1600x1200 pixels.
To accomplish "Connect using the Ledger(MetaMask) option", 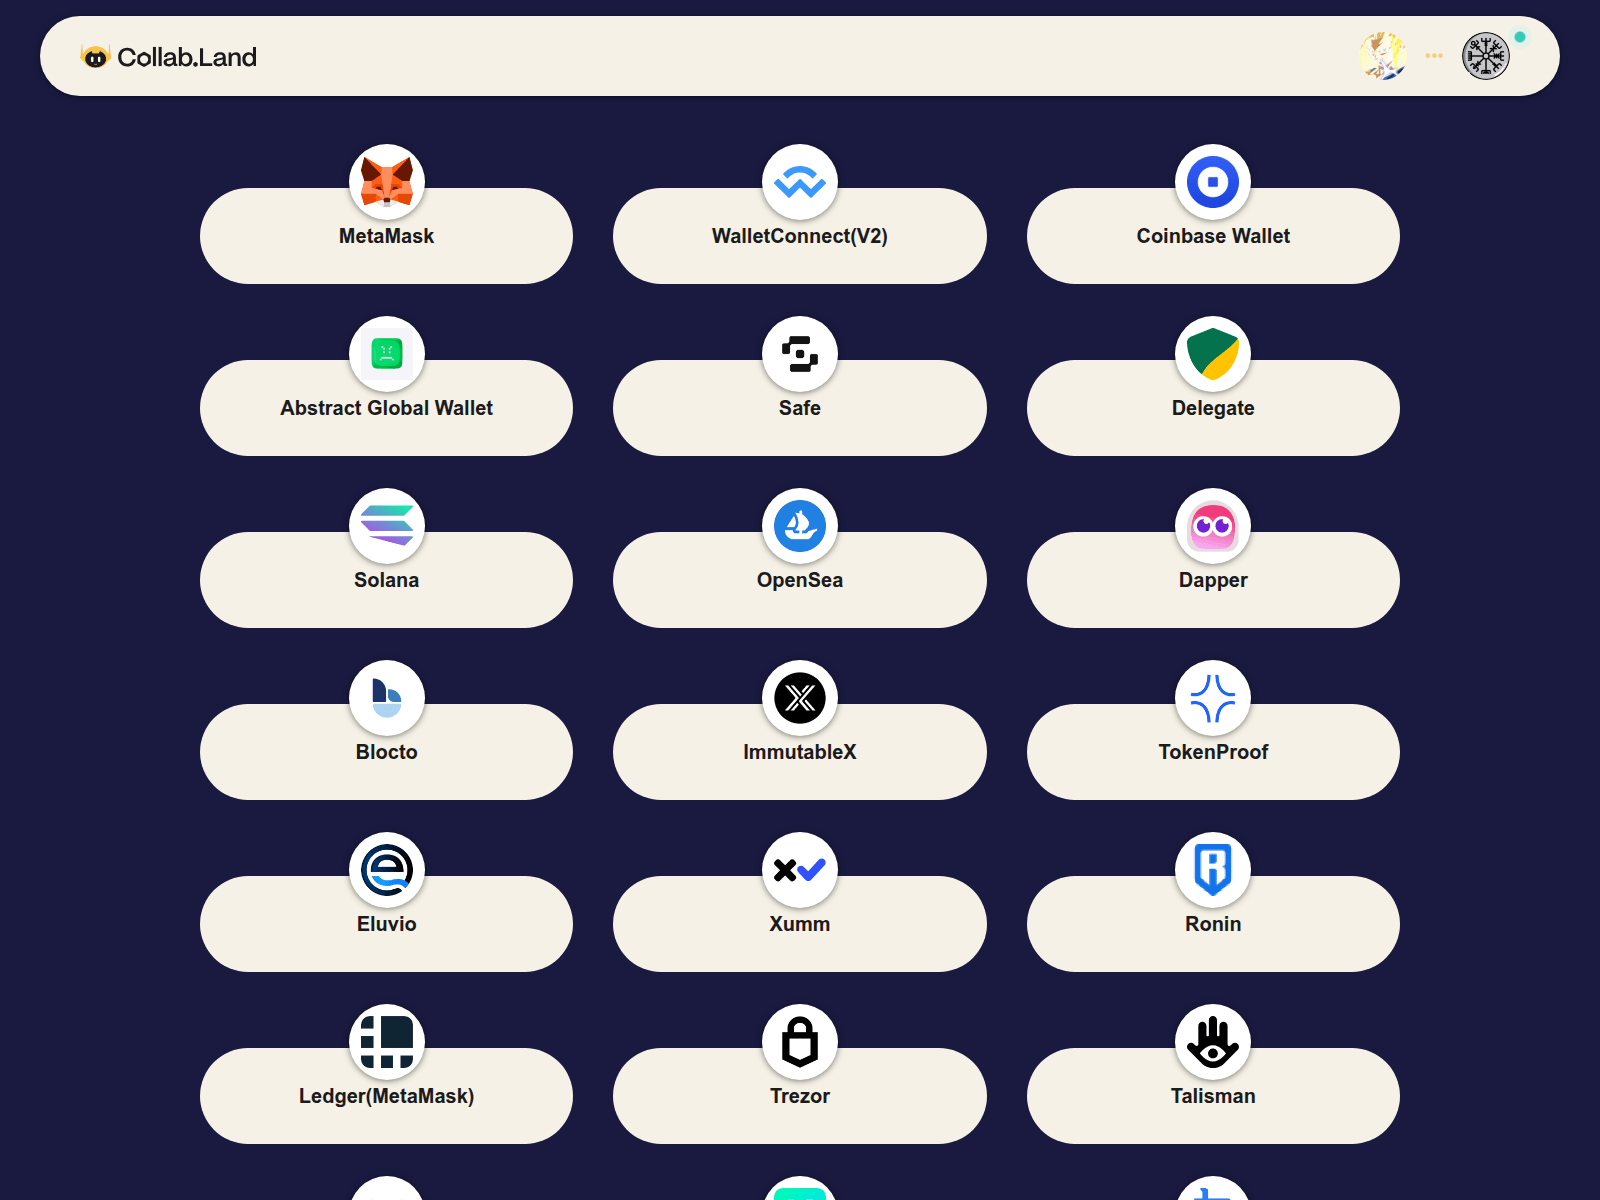I will [387, 1096].
